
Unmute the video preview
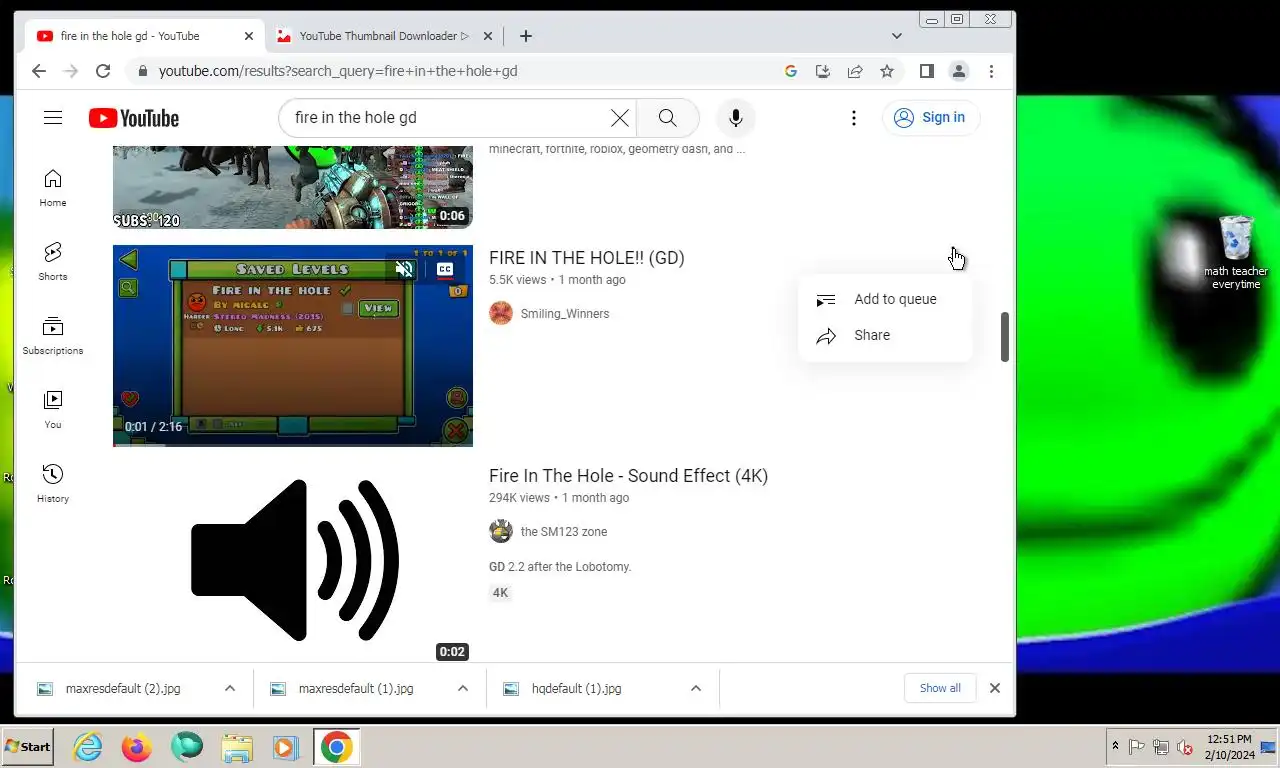(404, 269)
